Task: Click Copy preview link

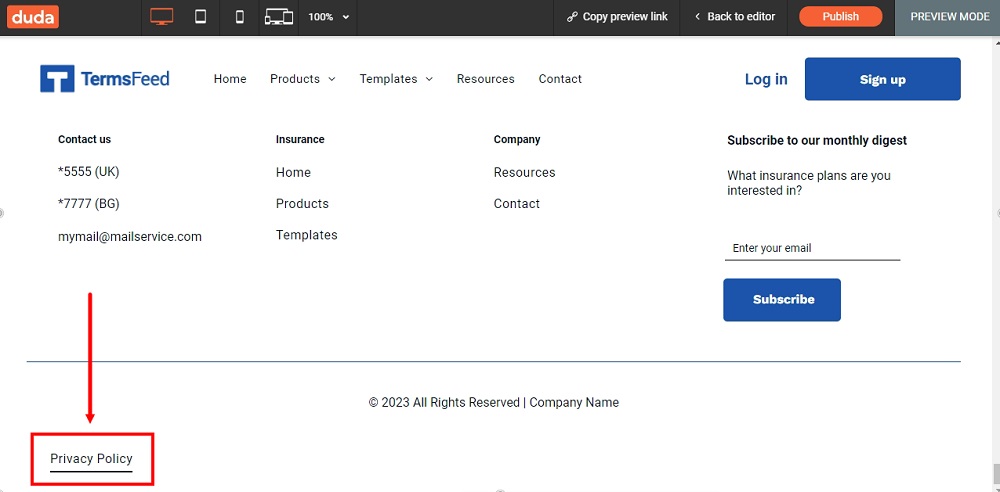Action: (617, 17)
